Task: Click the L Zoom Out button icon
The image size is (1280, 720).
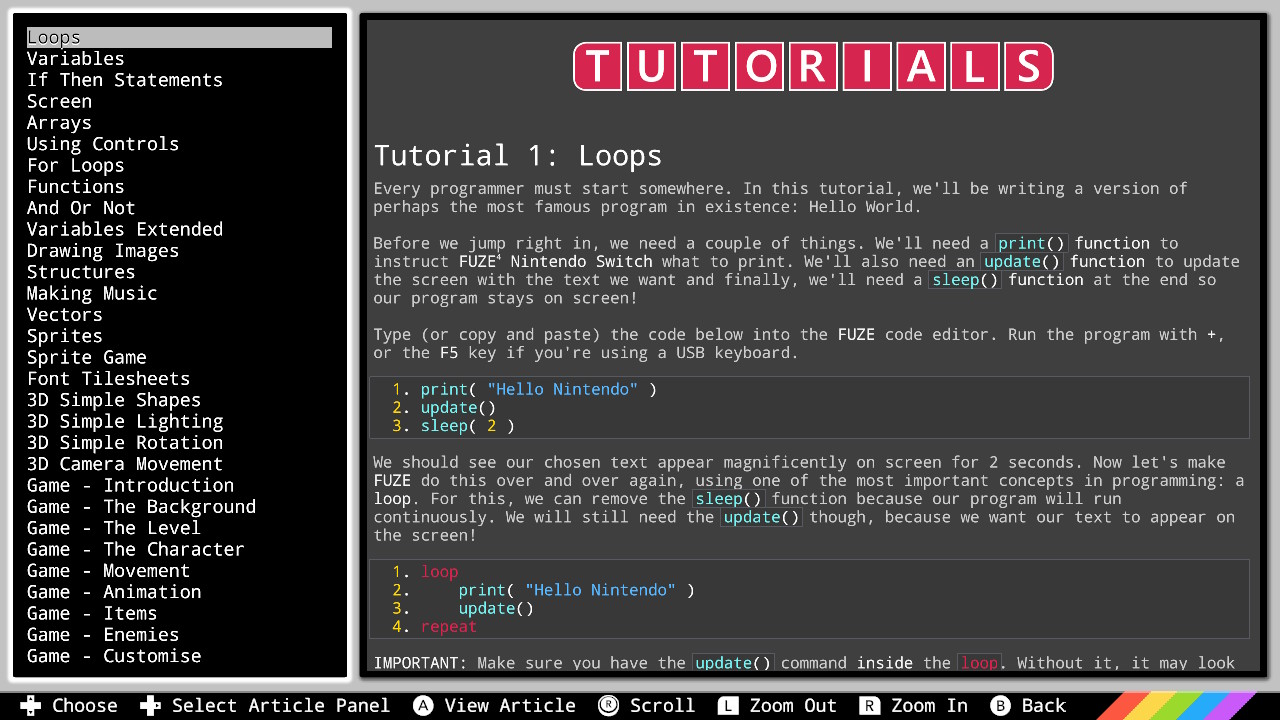Action: point(729,705)
